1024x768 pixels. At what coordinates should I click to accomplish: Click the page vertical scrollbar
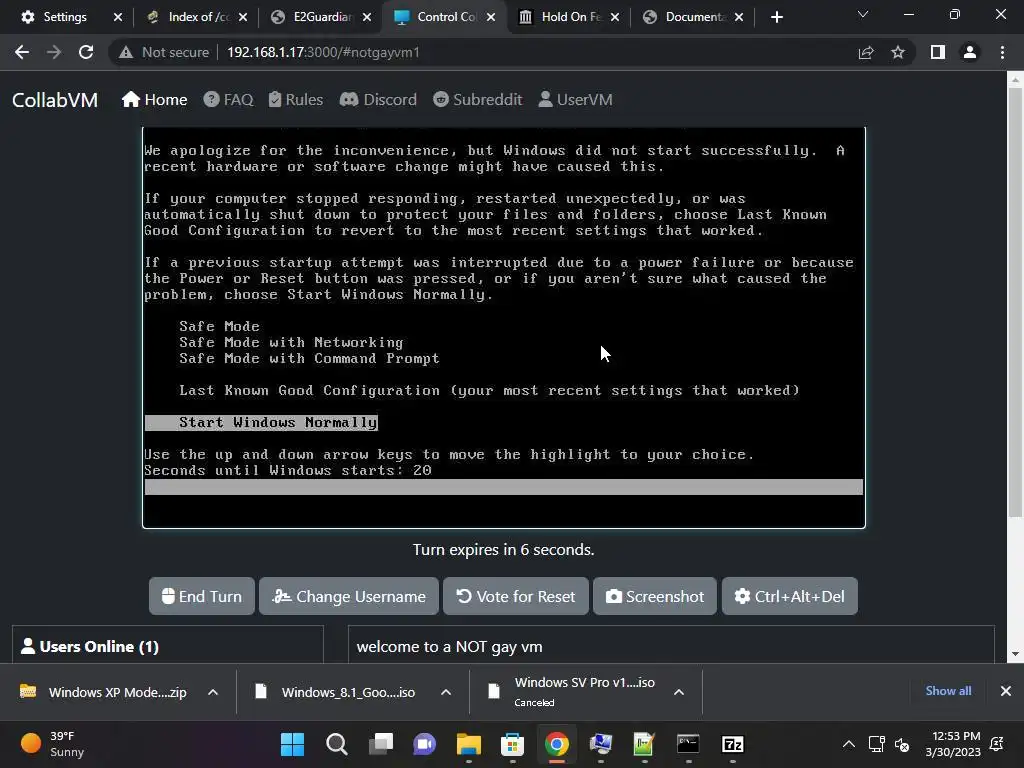click(1015, 300)
